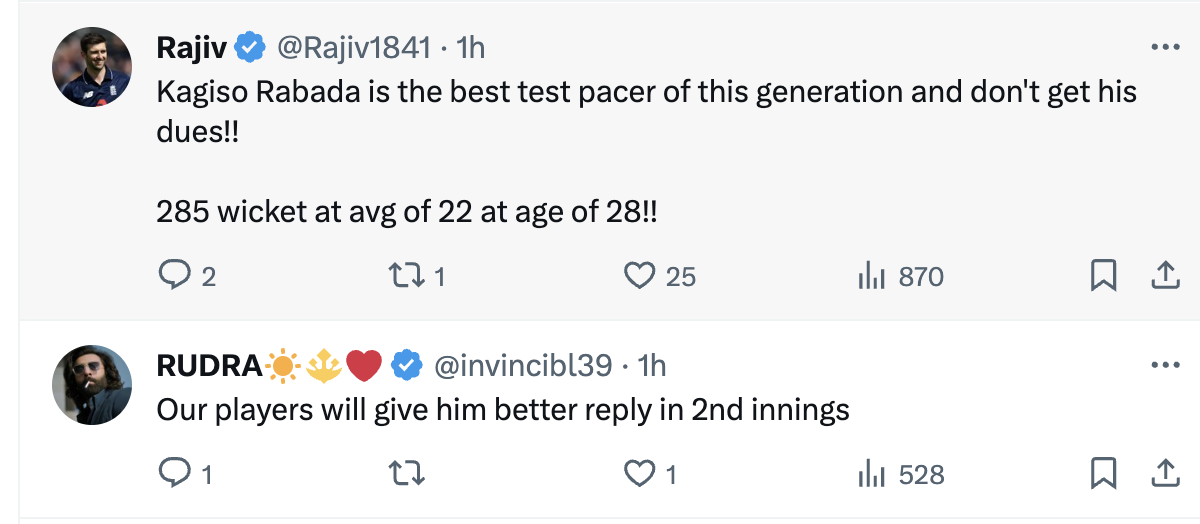
Task: Share RUDRA's tweet via share icon
Action: 1166,474
